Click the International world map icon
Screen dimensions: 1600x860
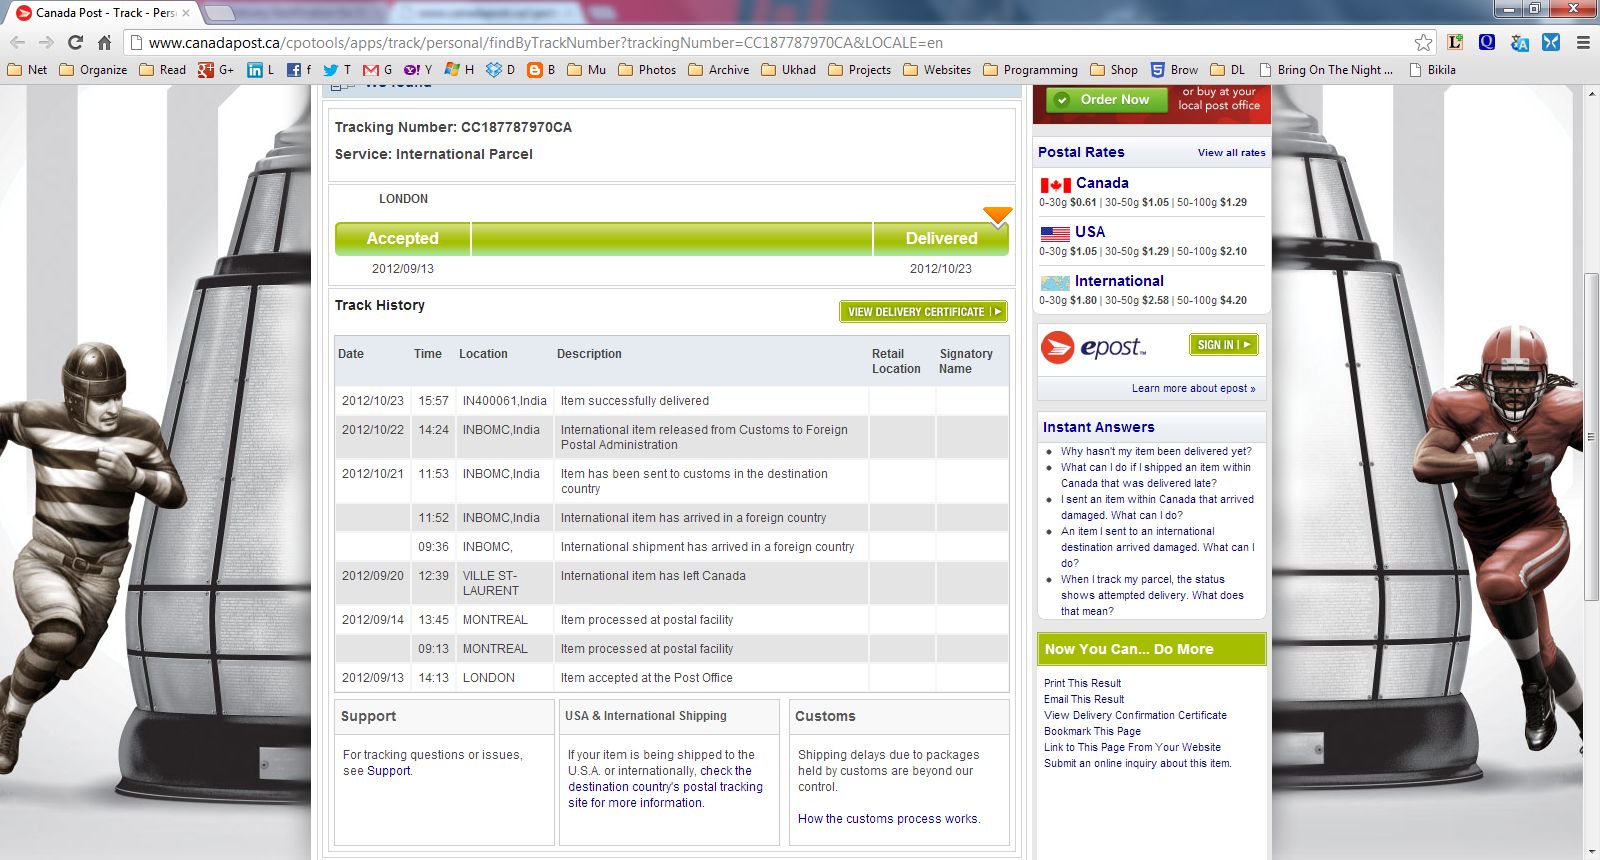[1055, 283]
